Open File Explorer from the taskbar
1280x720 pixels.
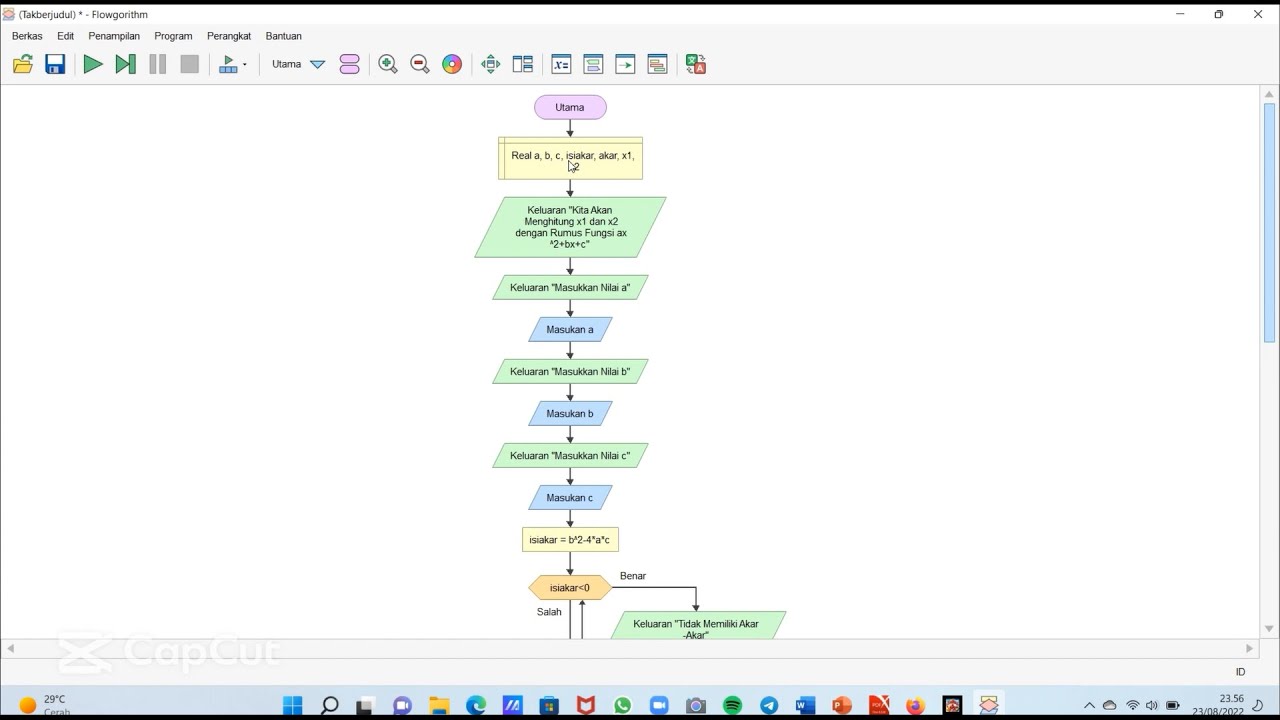[439, 706]
